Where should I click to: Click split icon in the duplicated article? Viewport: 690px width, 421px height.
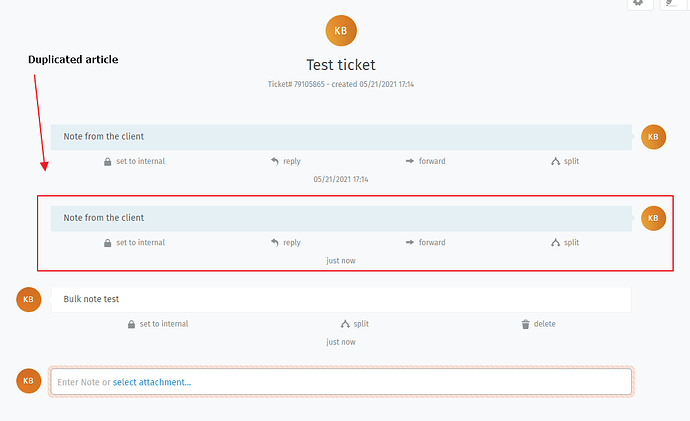coord(555,242)
